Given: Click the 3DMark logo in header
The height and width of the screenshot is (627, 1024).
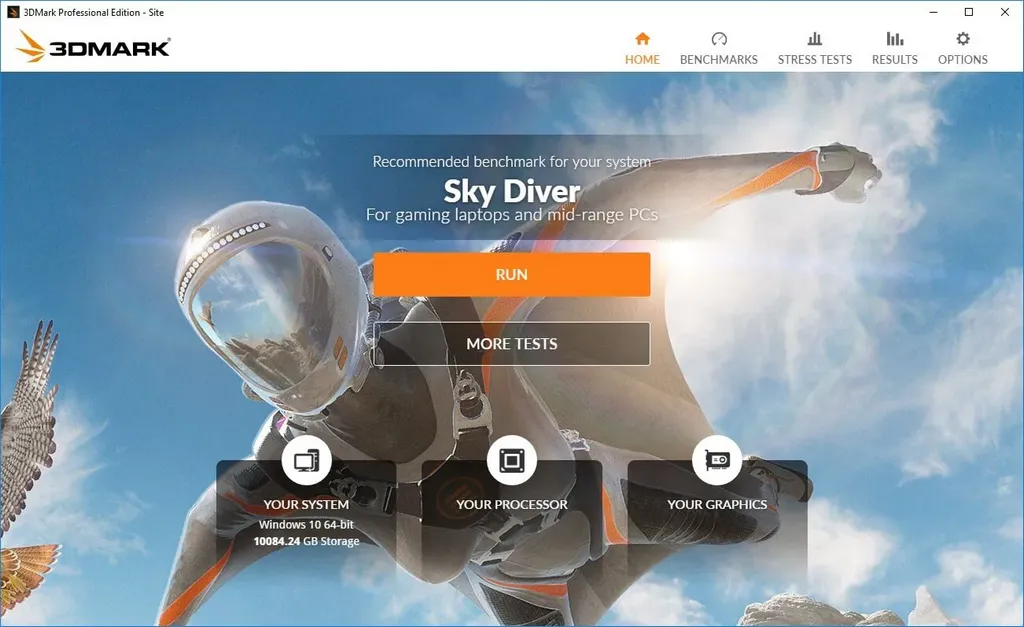Looking at the screenshot, I should (93, 46).
